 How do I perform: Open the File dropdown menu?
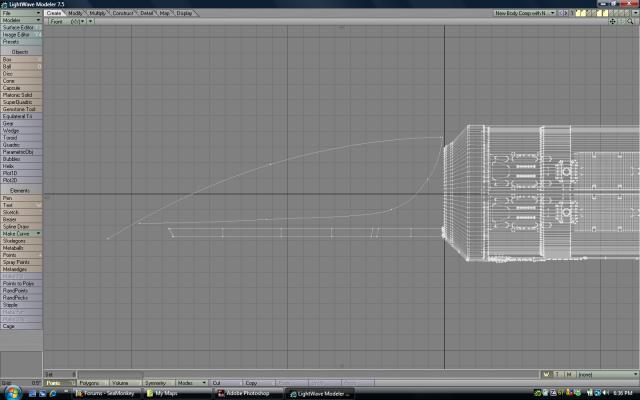[21, 13]
